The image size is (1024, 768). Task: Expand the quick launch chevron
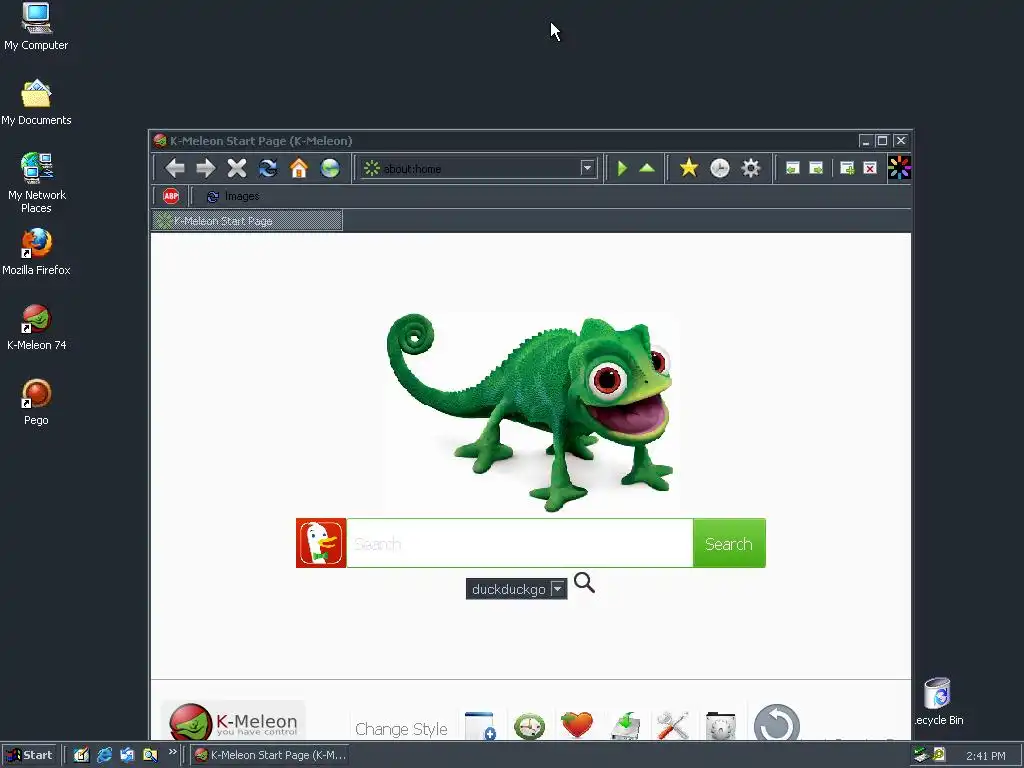172,752
